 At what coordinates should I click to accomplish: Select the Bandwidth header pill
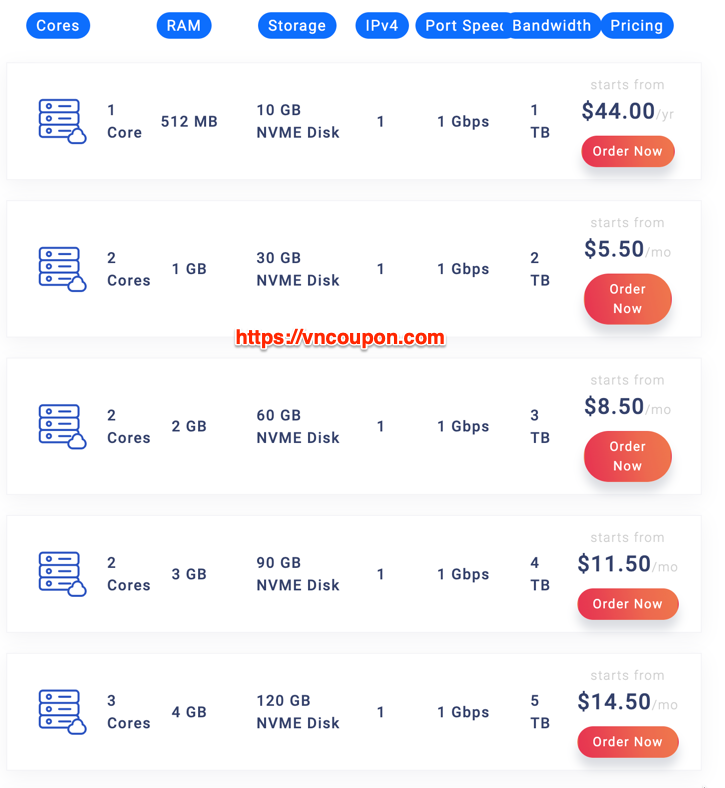[552, 26]
